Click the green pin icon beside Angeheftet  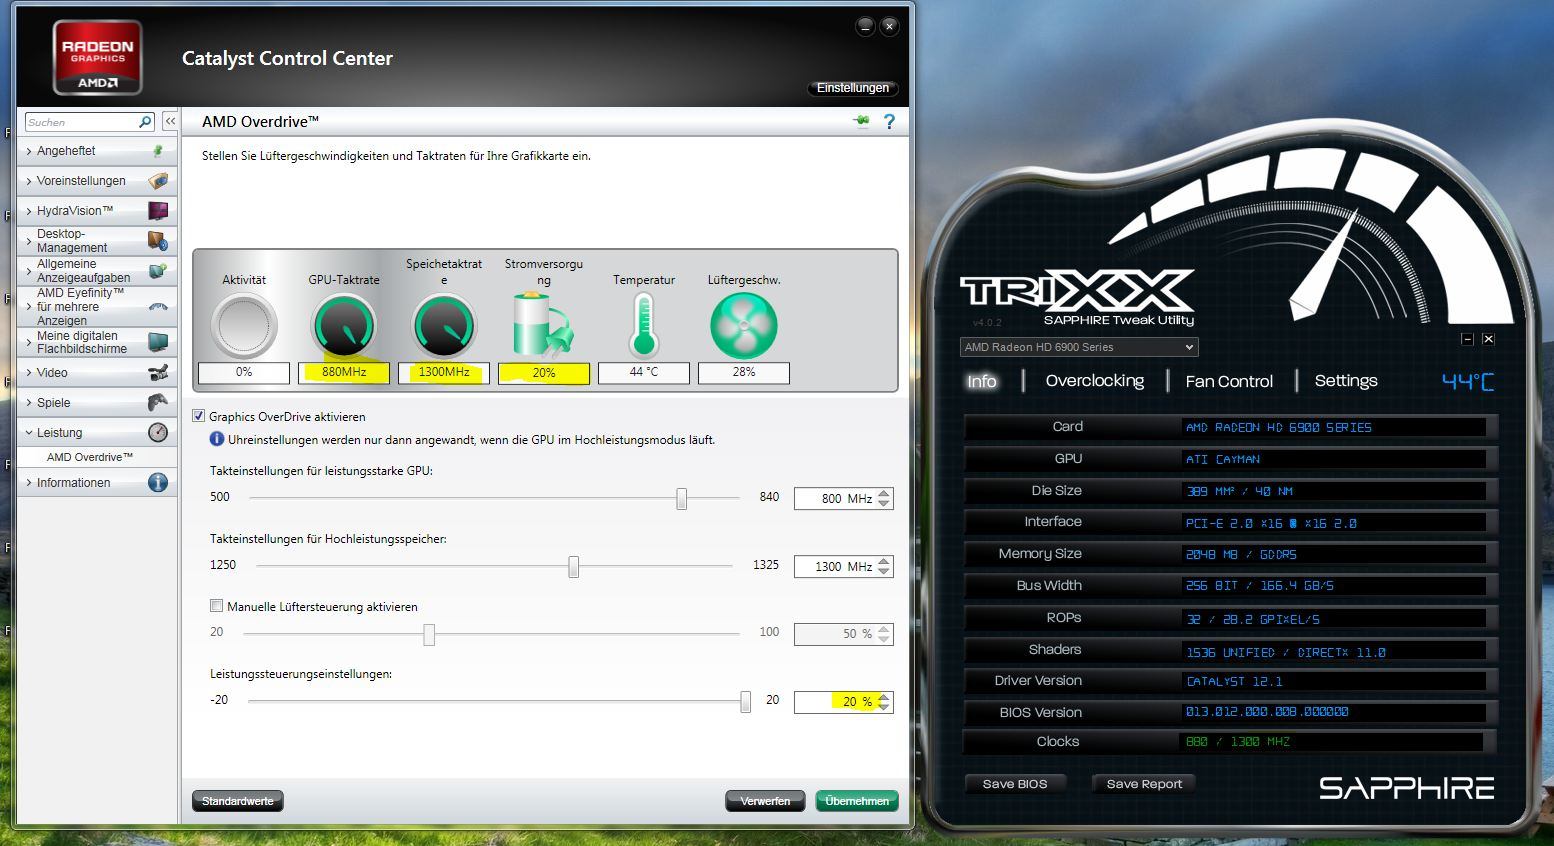158,151
